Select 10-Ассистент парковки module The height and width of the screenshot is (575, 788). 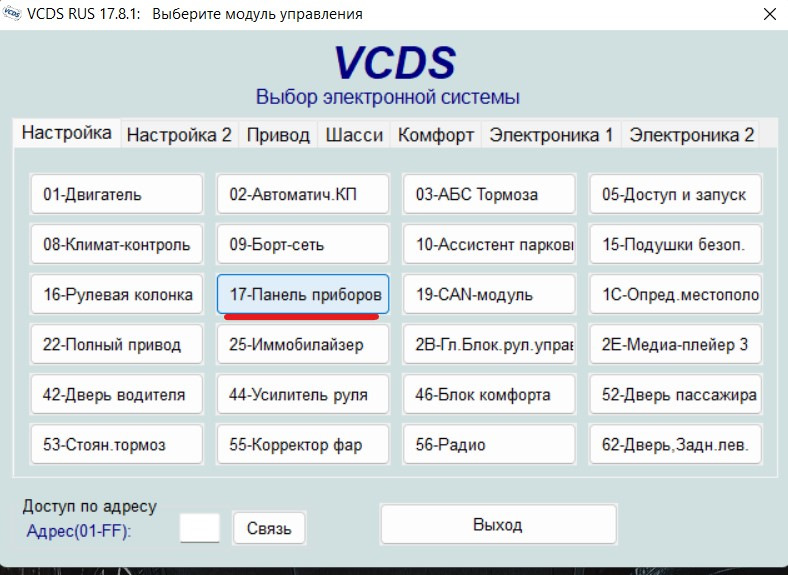pyautogui.click(x=489, y=244)
